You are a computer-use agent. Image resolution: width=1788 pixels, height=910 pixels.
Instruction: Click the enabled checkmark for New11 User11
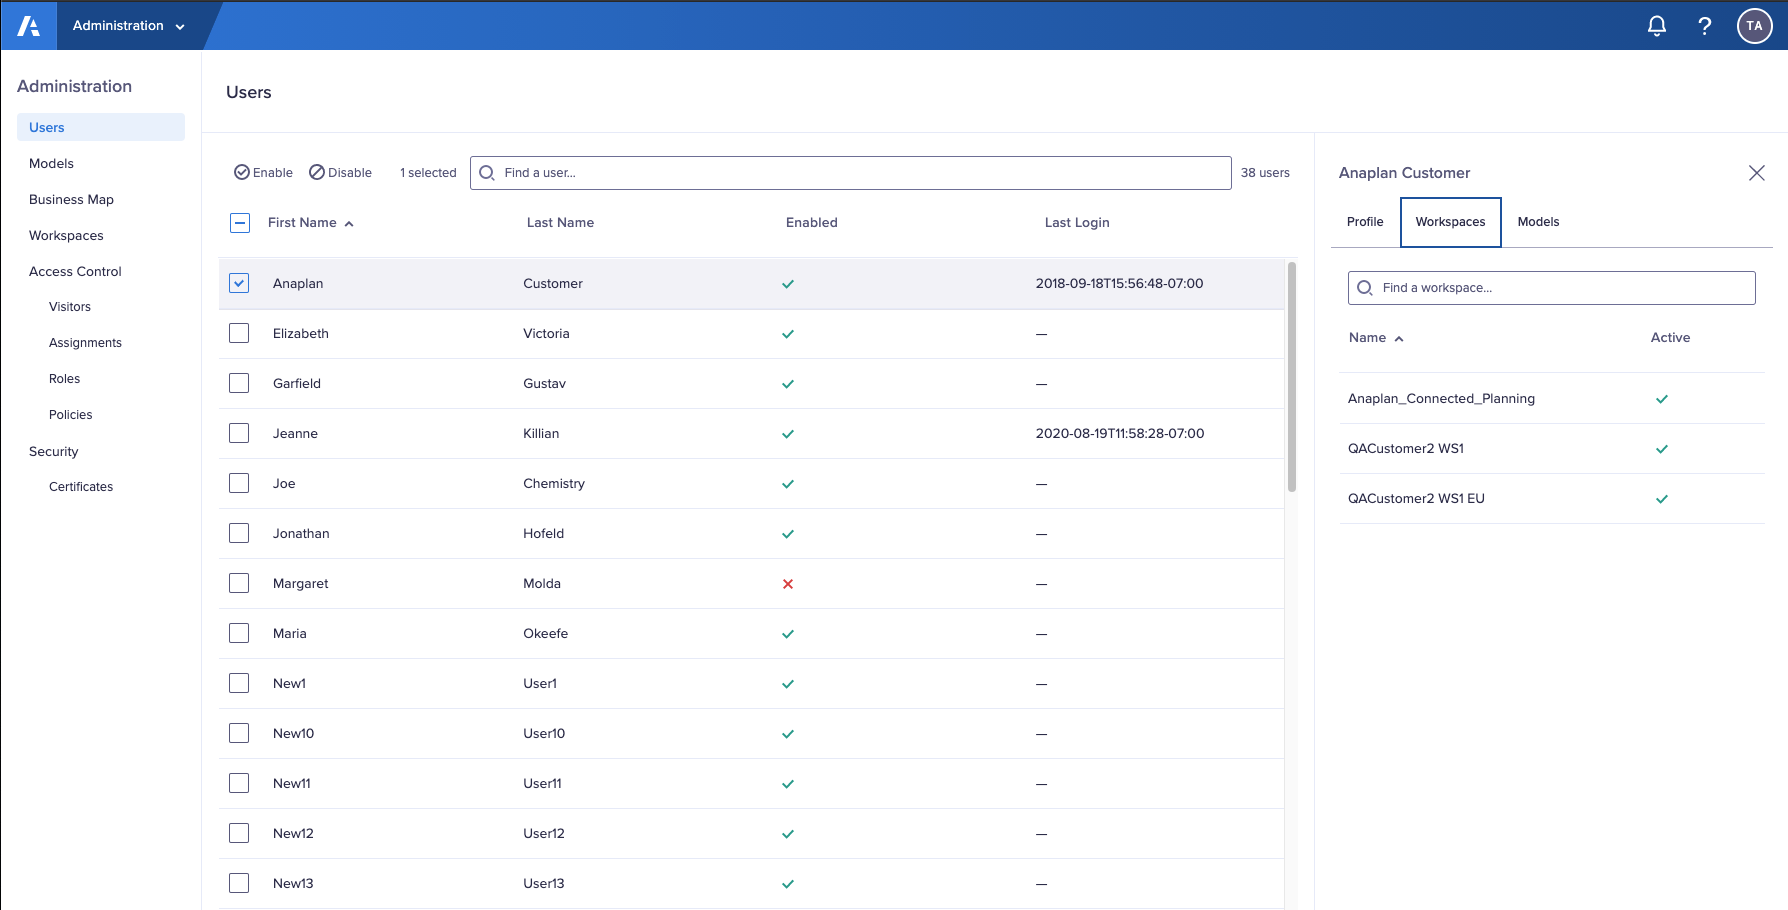click(x=788, y=784)
